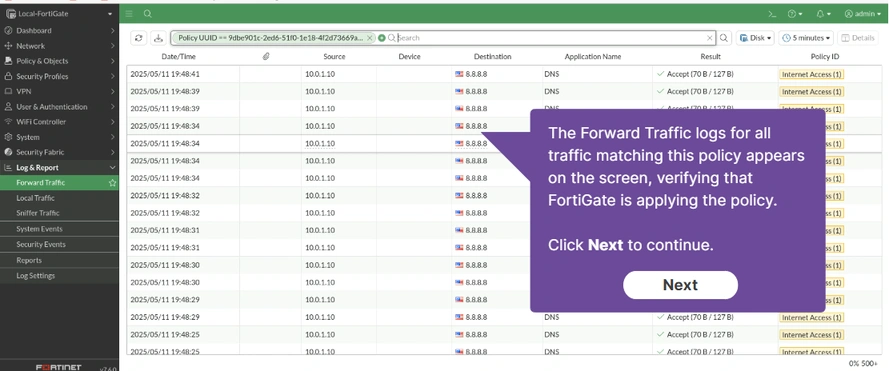Select the log row dated 19:48:41
The height and width of the screenshot is (371, 889).
[504, 74]
